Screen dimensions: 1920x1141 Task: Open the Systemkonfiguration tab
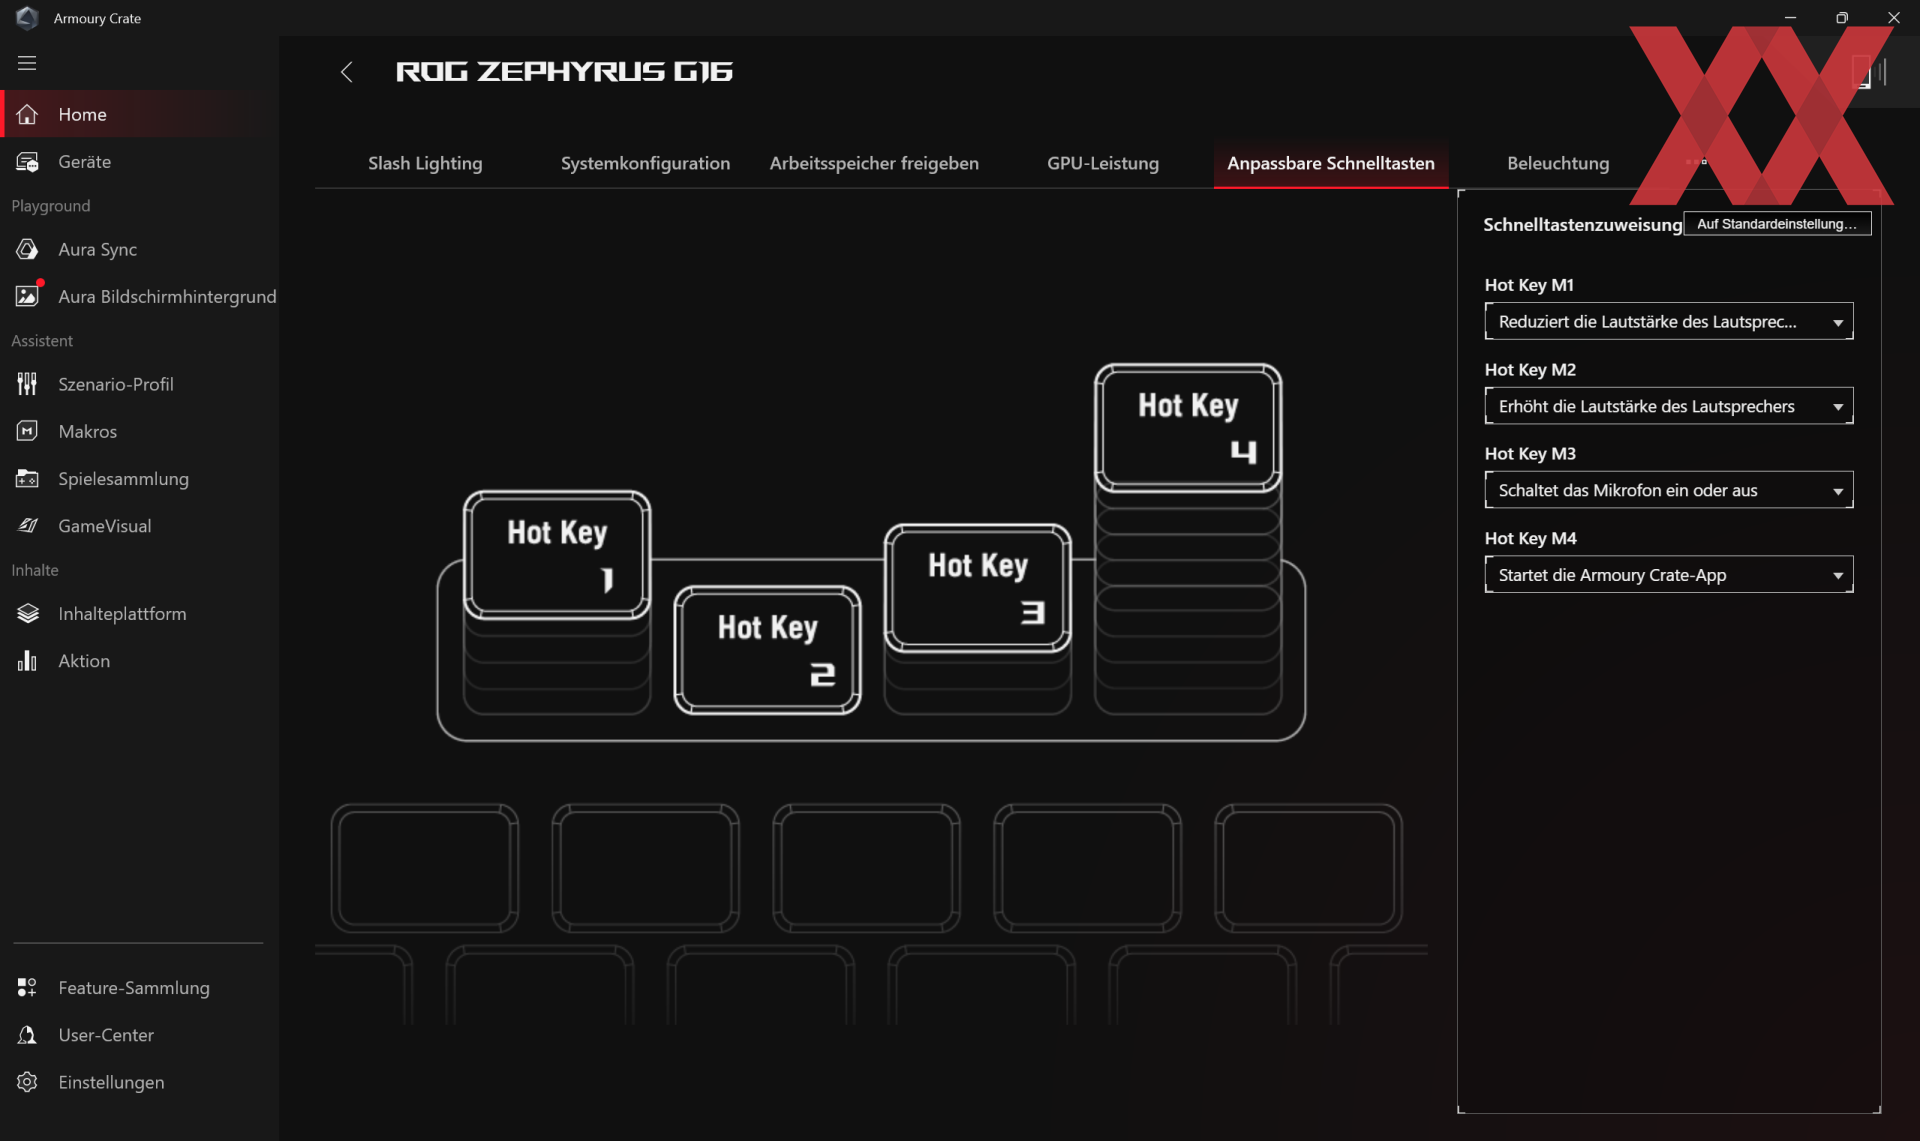[x=645, y=163]
